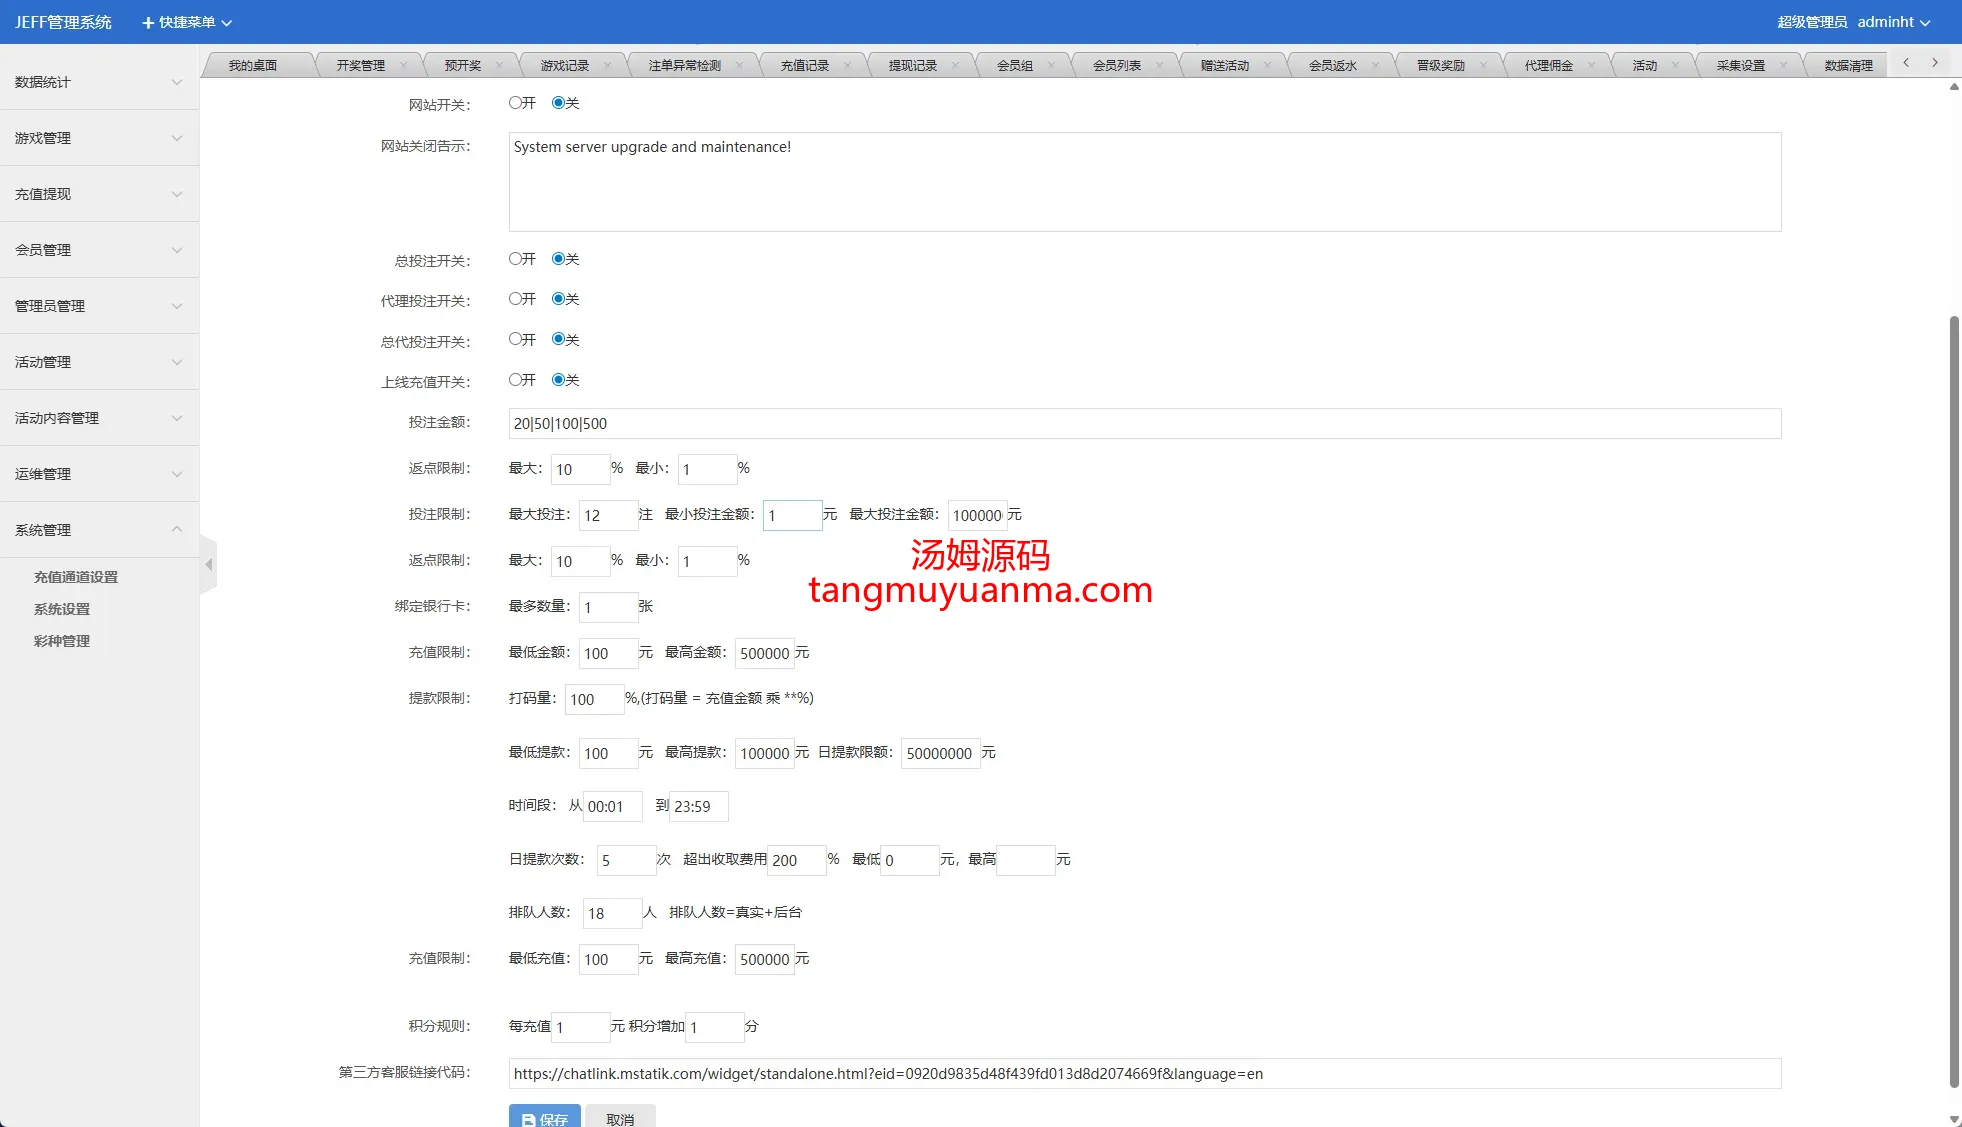This screenshot has width=1962, height=1127.
Task: Close the 开奖管理 tab
Action: point(403,66)
